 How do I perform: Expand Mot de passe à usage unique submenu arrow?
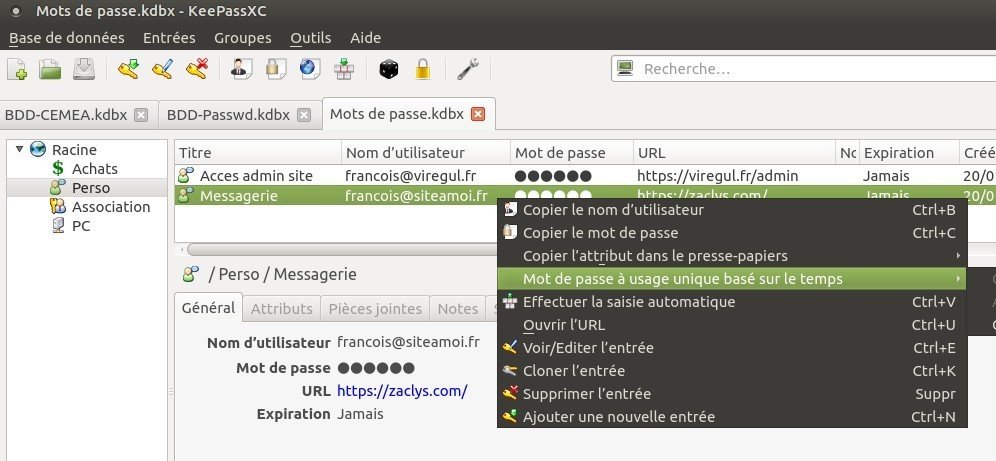pyautogui.click(x=958, y=279)
